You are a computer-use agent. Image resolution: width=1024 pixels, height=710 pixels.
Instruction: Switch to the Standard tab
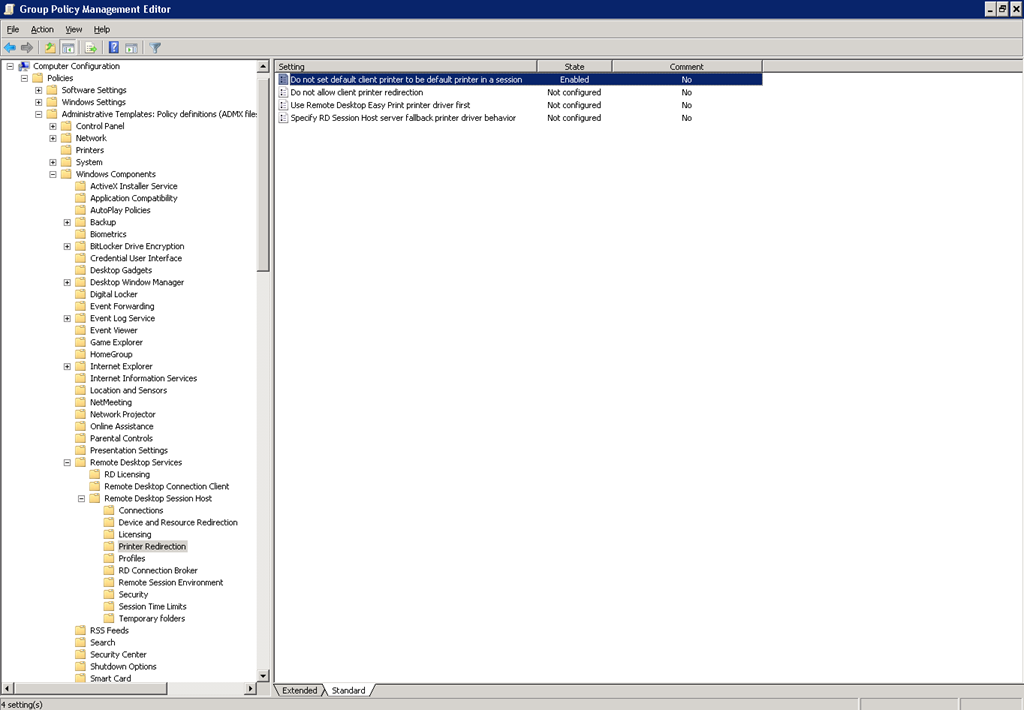coord(349,690)
